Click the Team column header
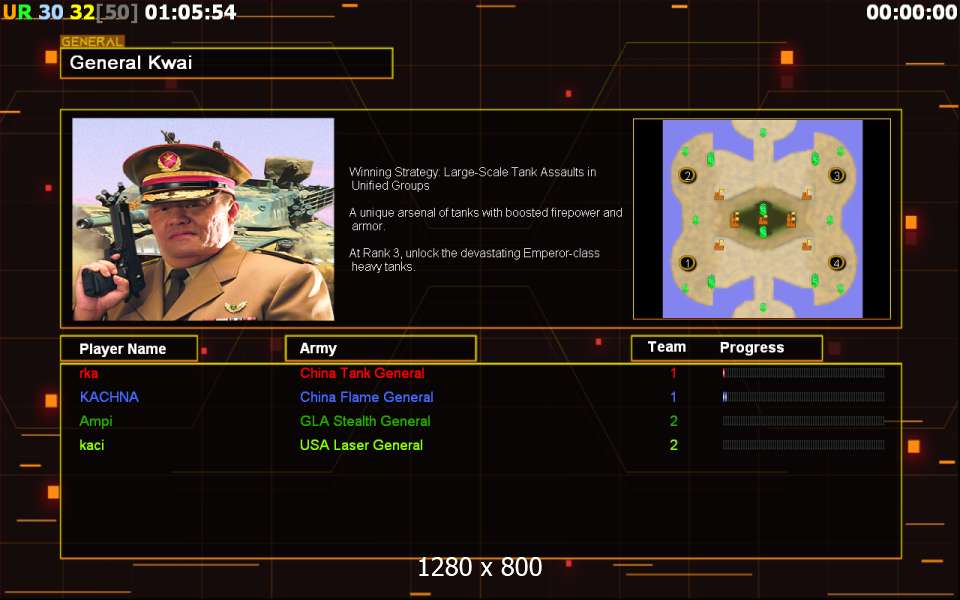Image resolution: width=960 pixels, height=600 pixels. click(667, 347)
